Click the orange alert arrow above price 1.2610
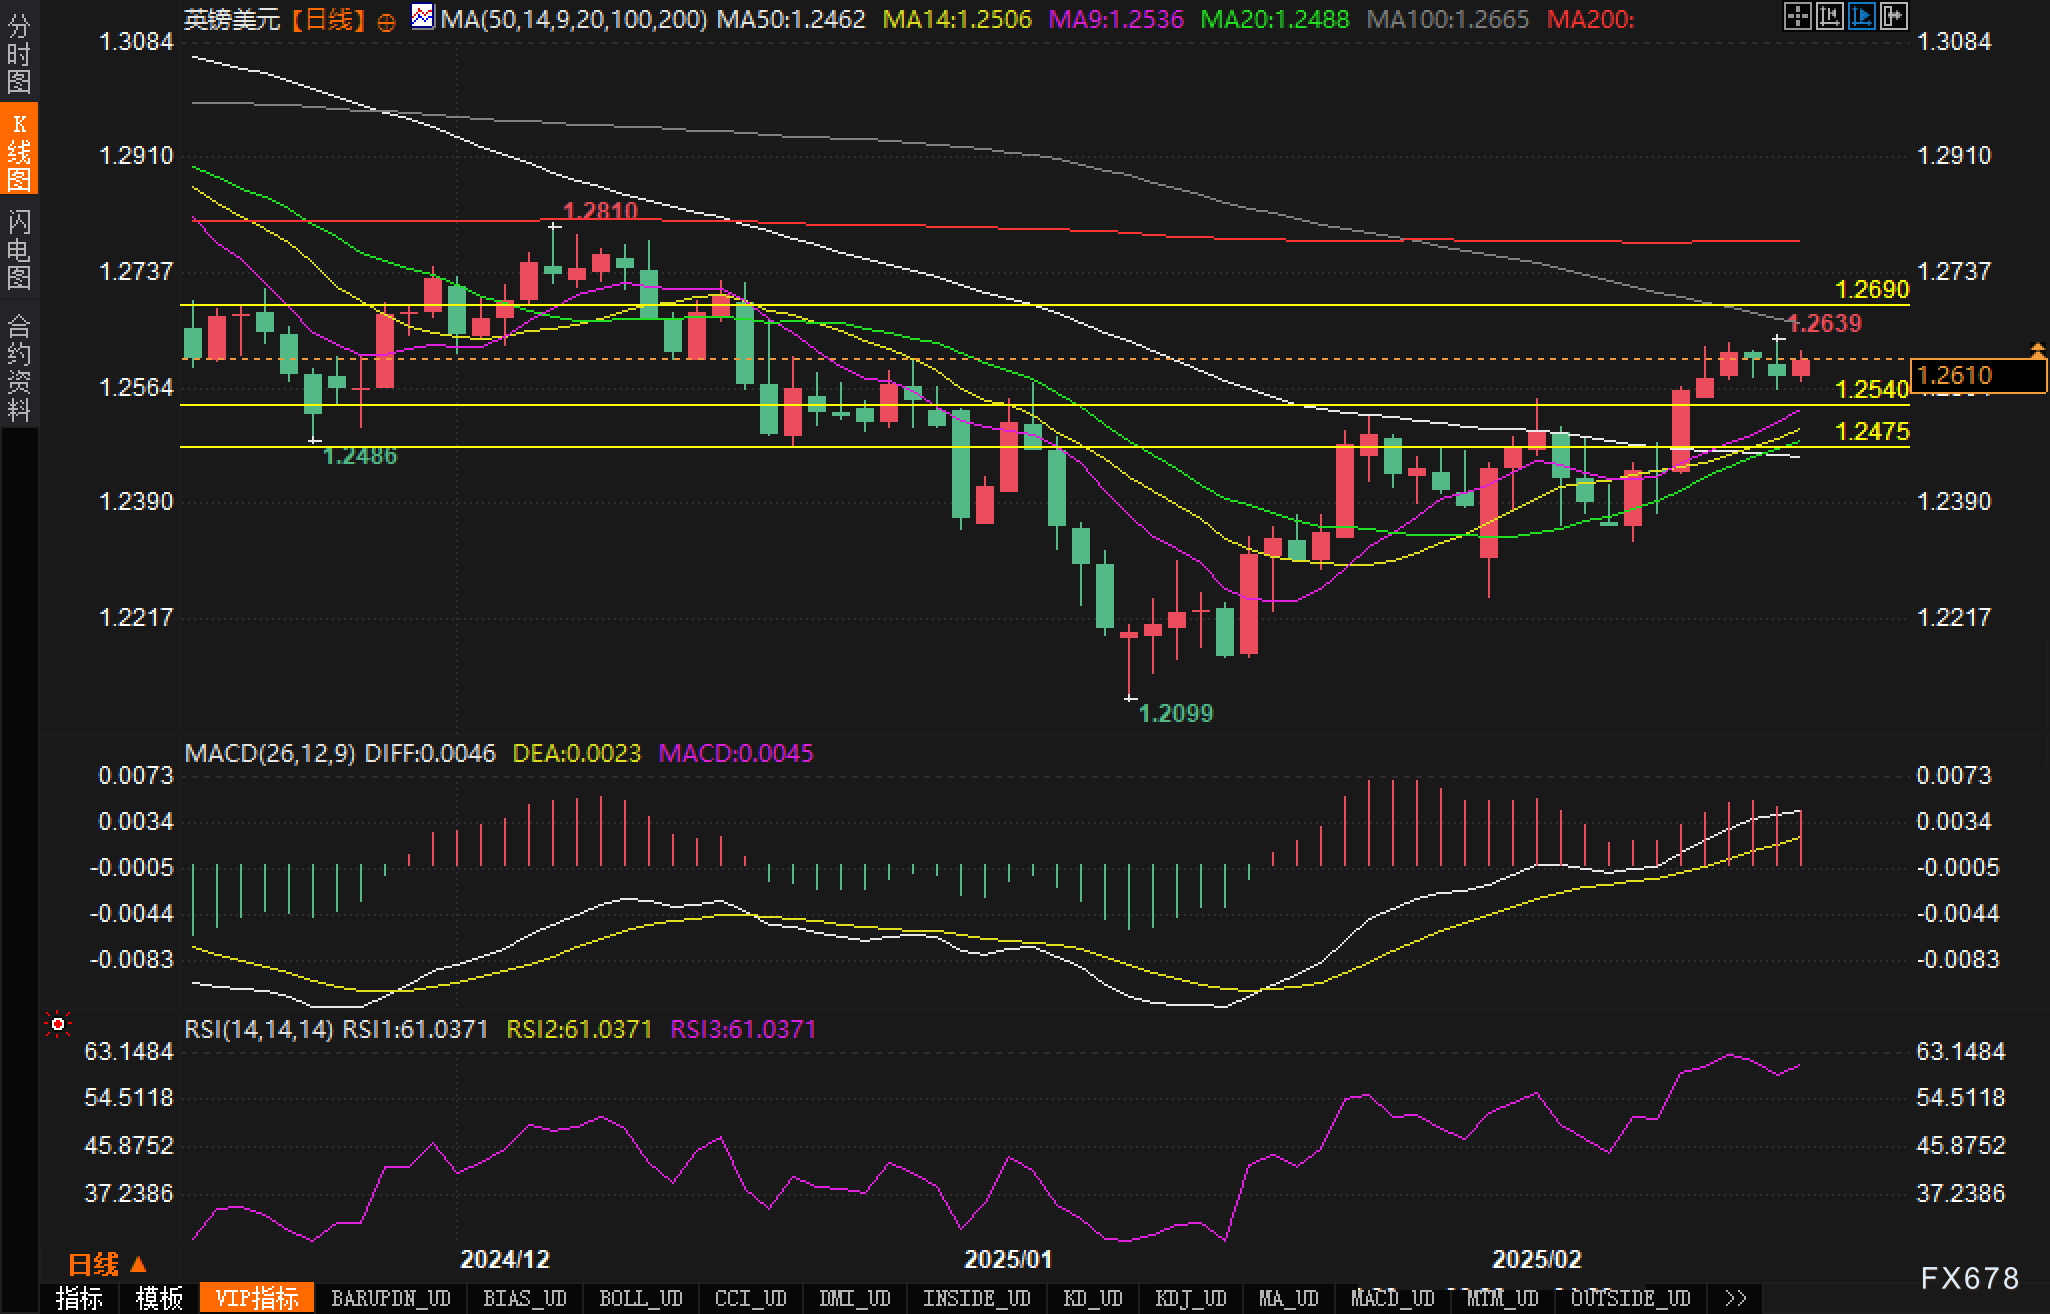The width and height of the screenshot is (2050, 1314). [x=2037, y=349]
